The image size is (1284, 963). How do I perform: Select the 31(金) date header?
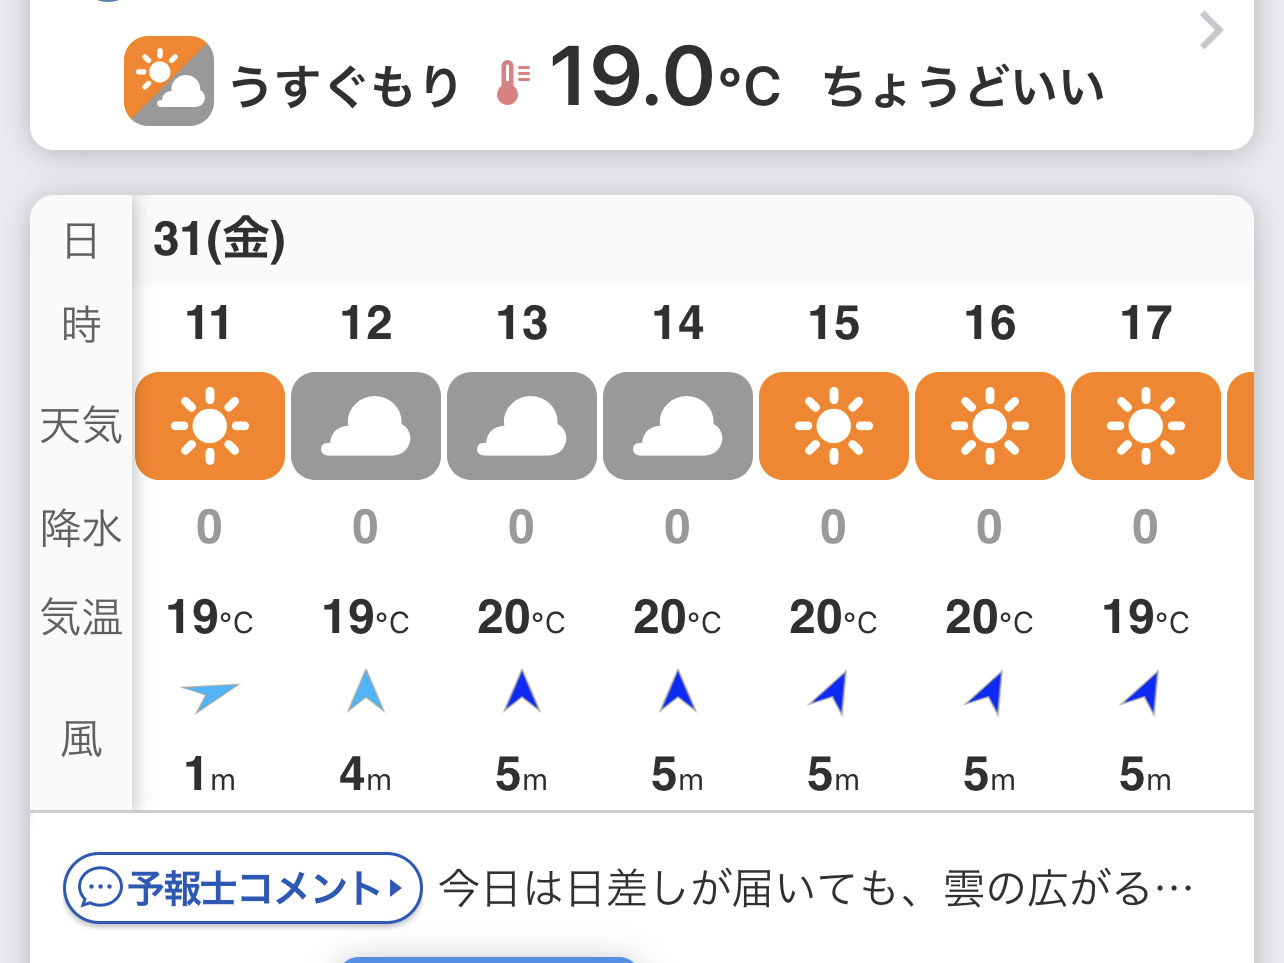pyautogui.click(x=219, y=240)
